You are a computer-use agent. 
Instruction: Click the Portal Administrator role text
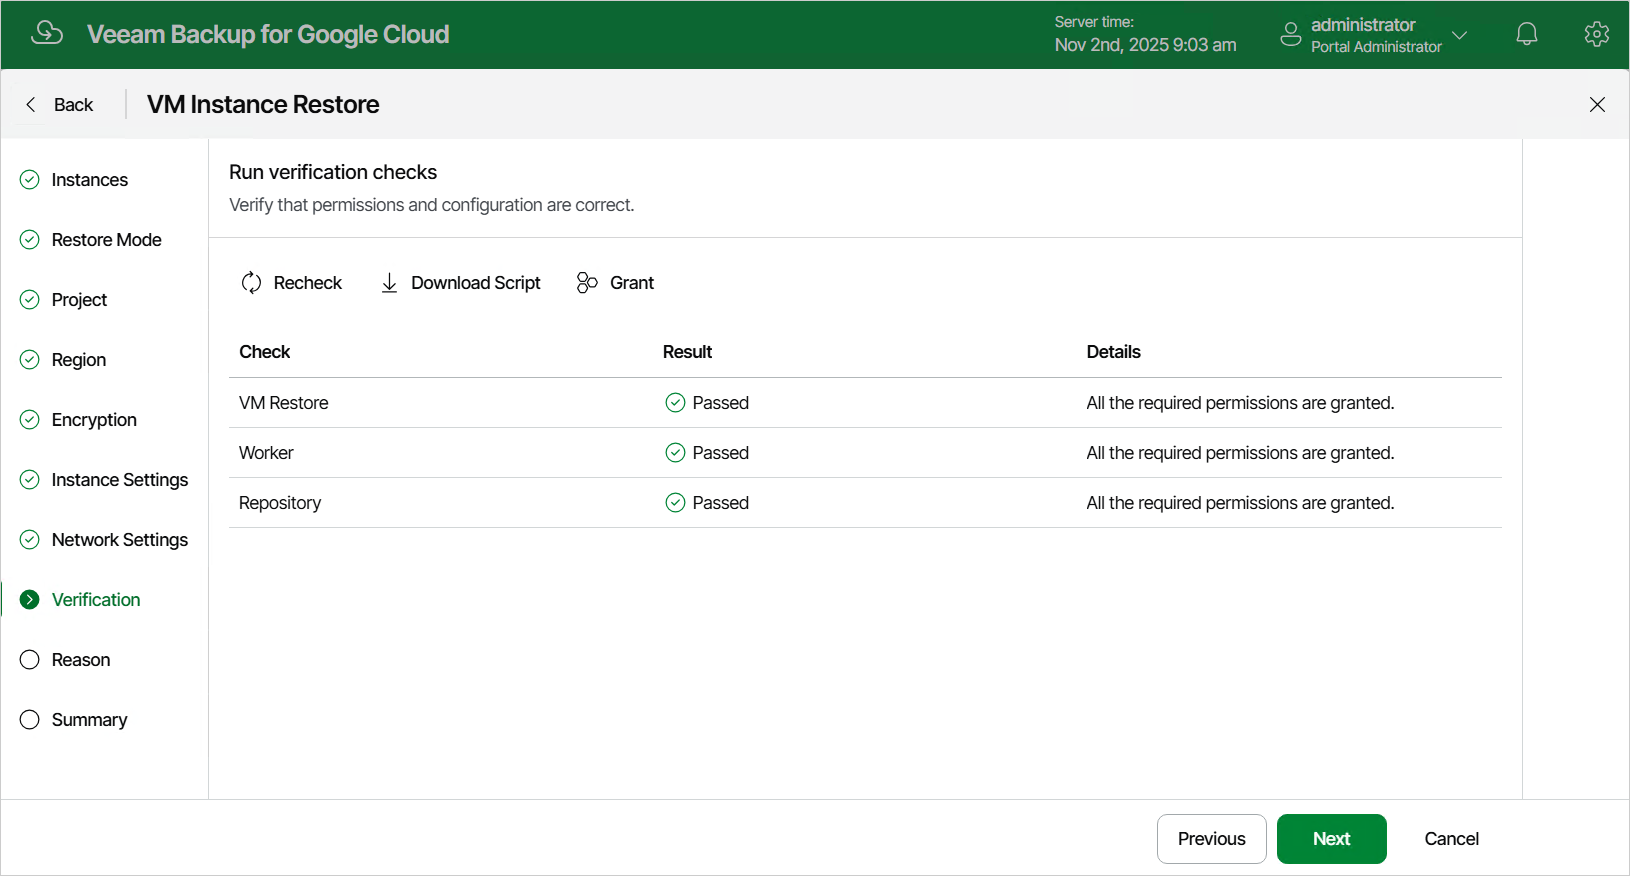point(1376,47)
